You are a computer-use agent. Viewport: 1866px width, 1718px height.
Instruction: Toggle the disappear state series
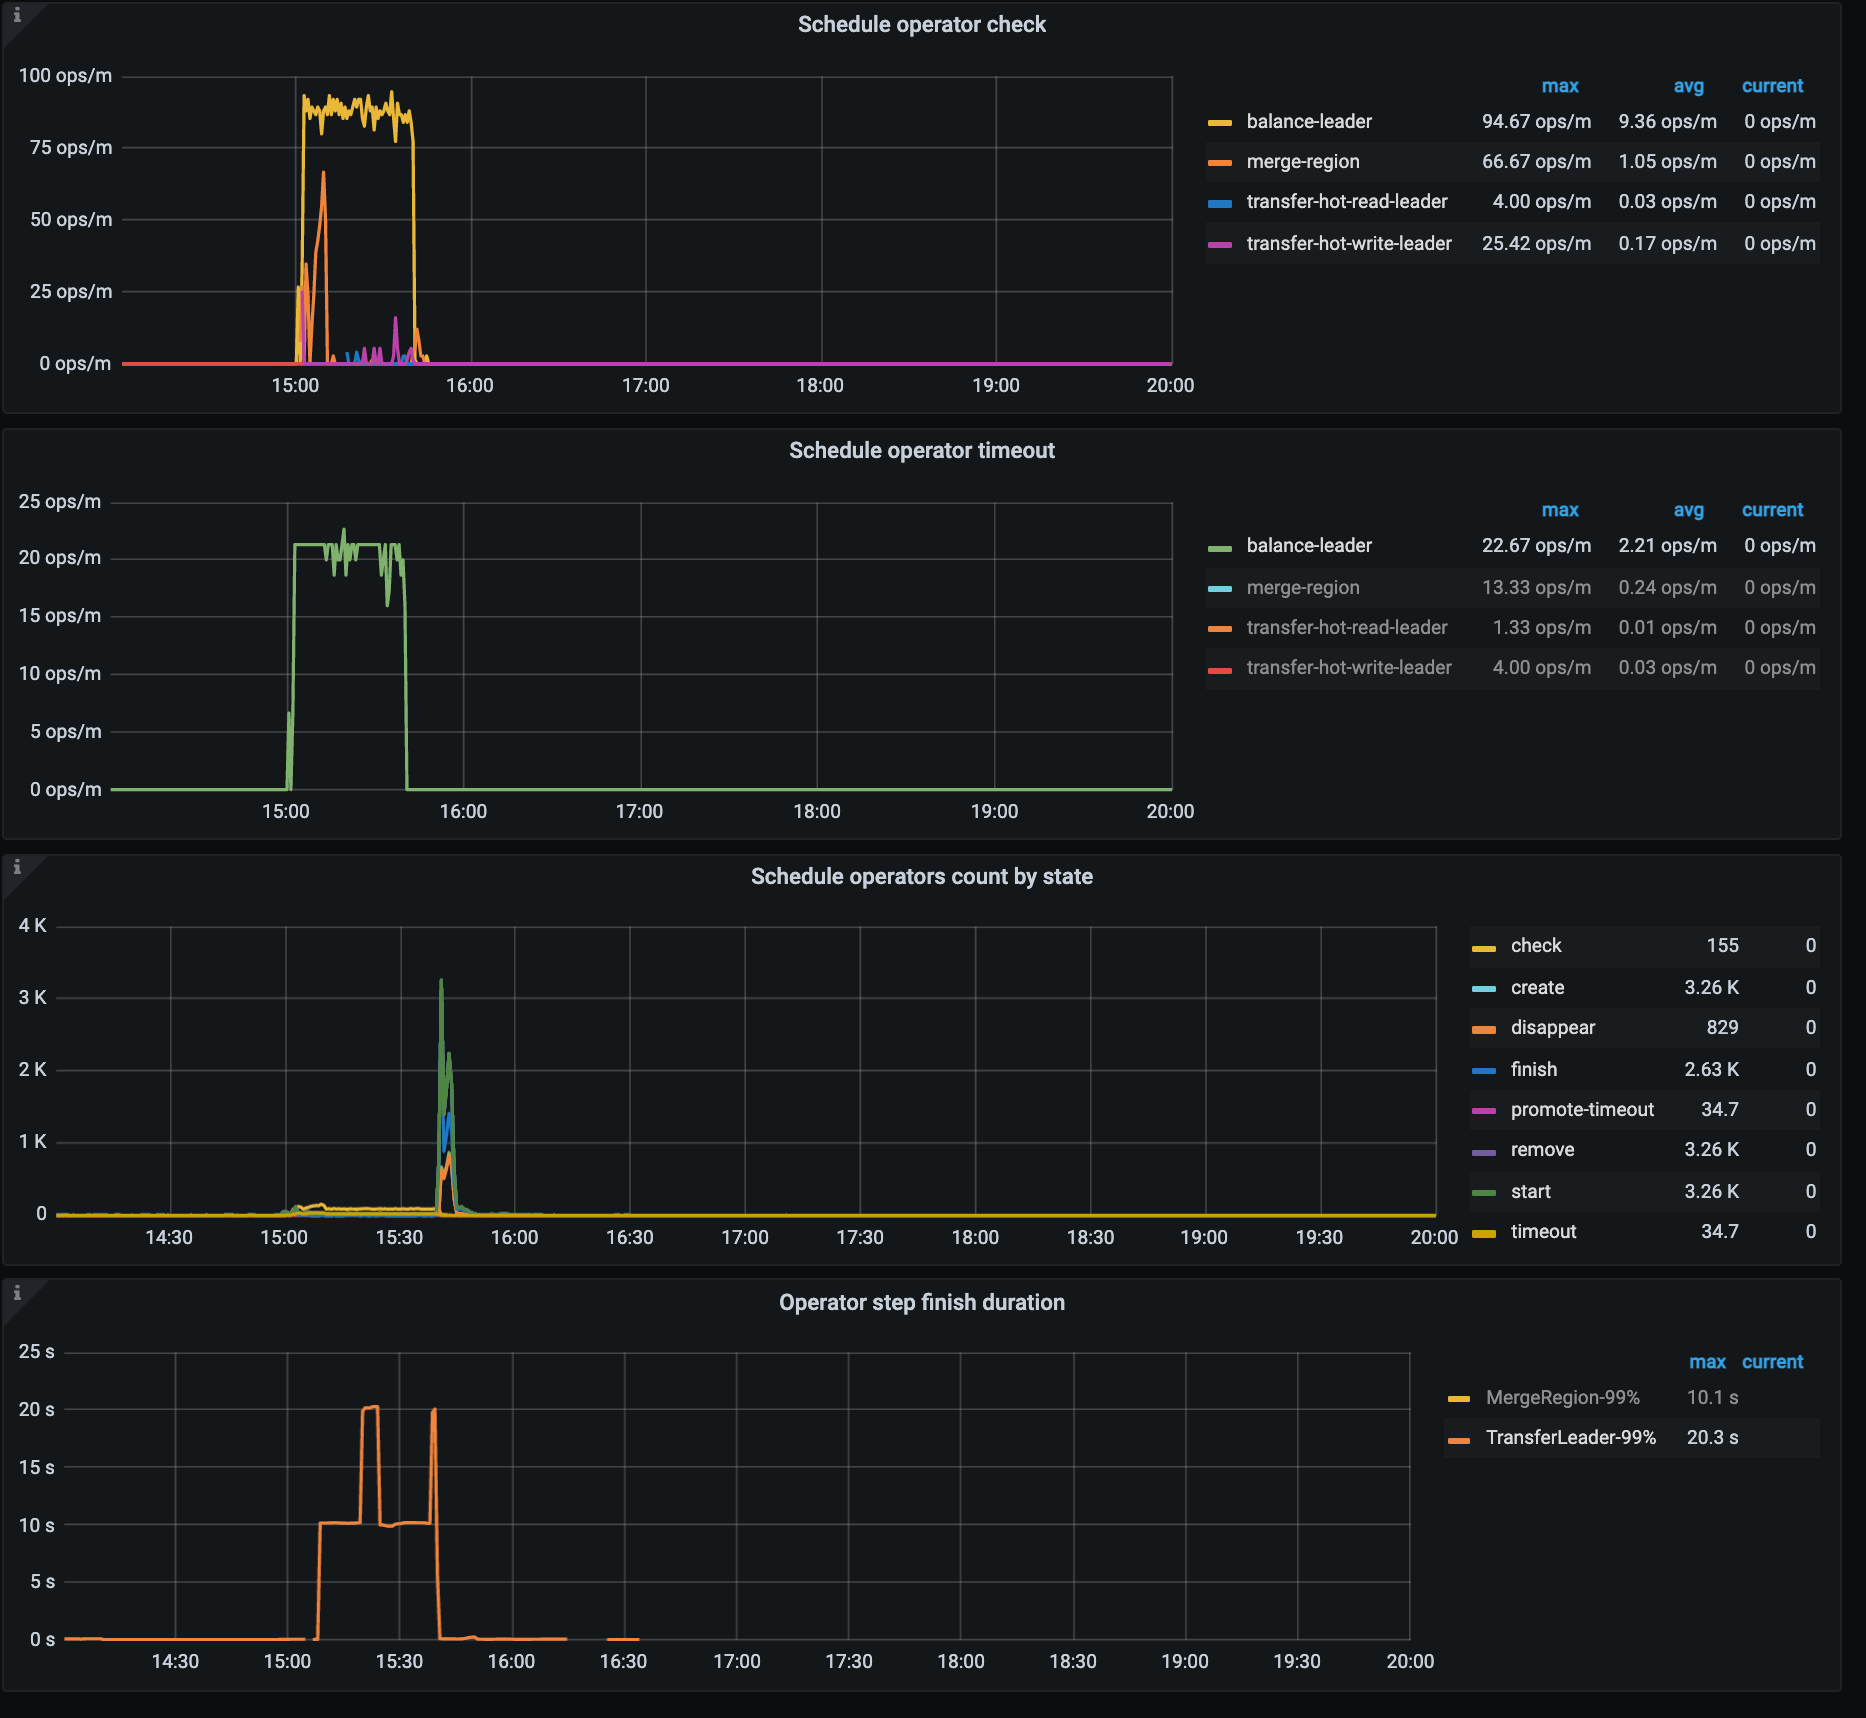coord(1553,1028)
